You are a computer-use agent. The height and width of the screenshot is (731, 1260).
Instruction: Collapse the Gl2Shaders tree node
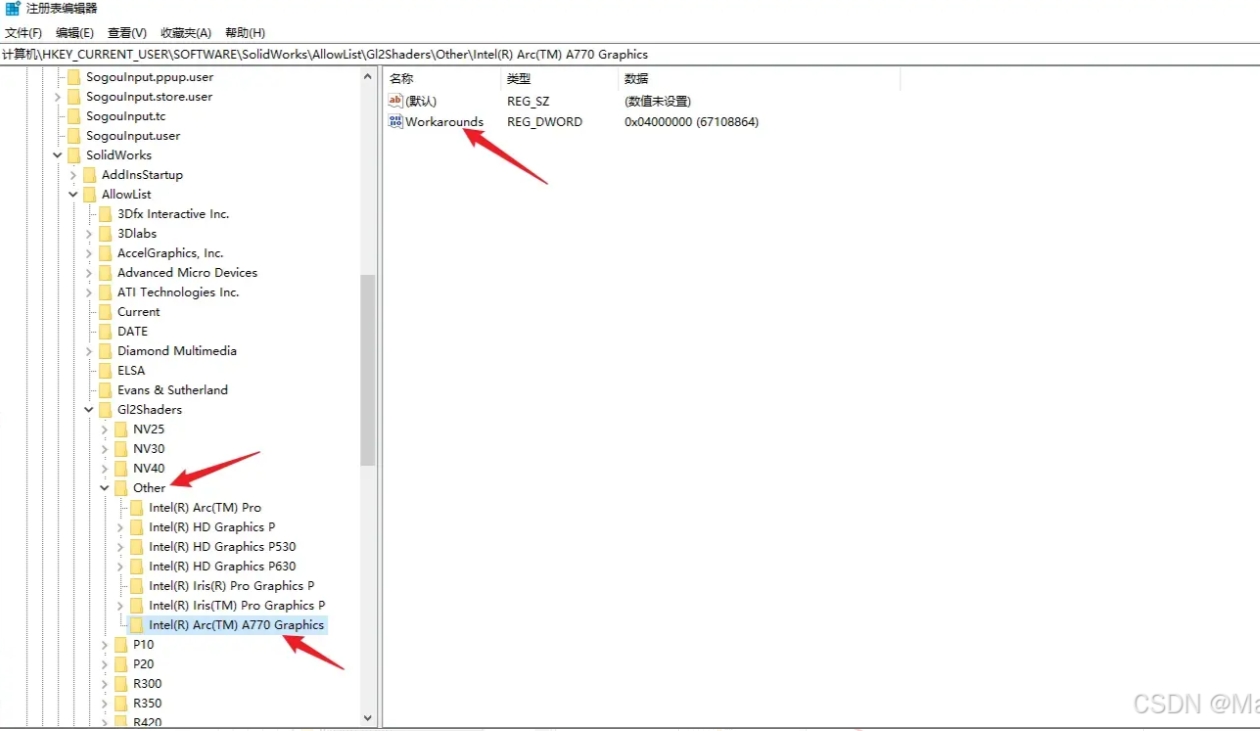[88, 410]
